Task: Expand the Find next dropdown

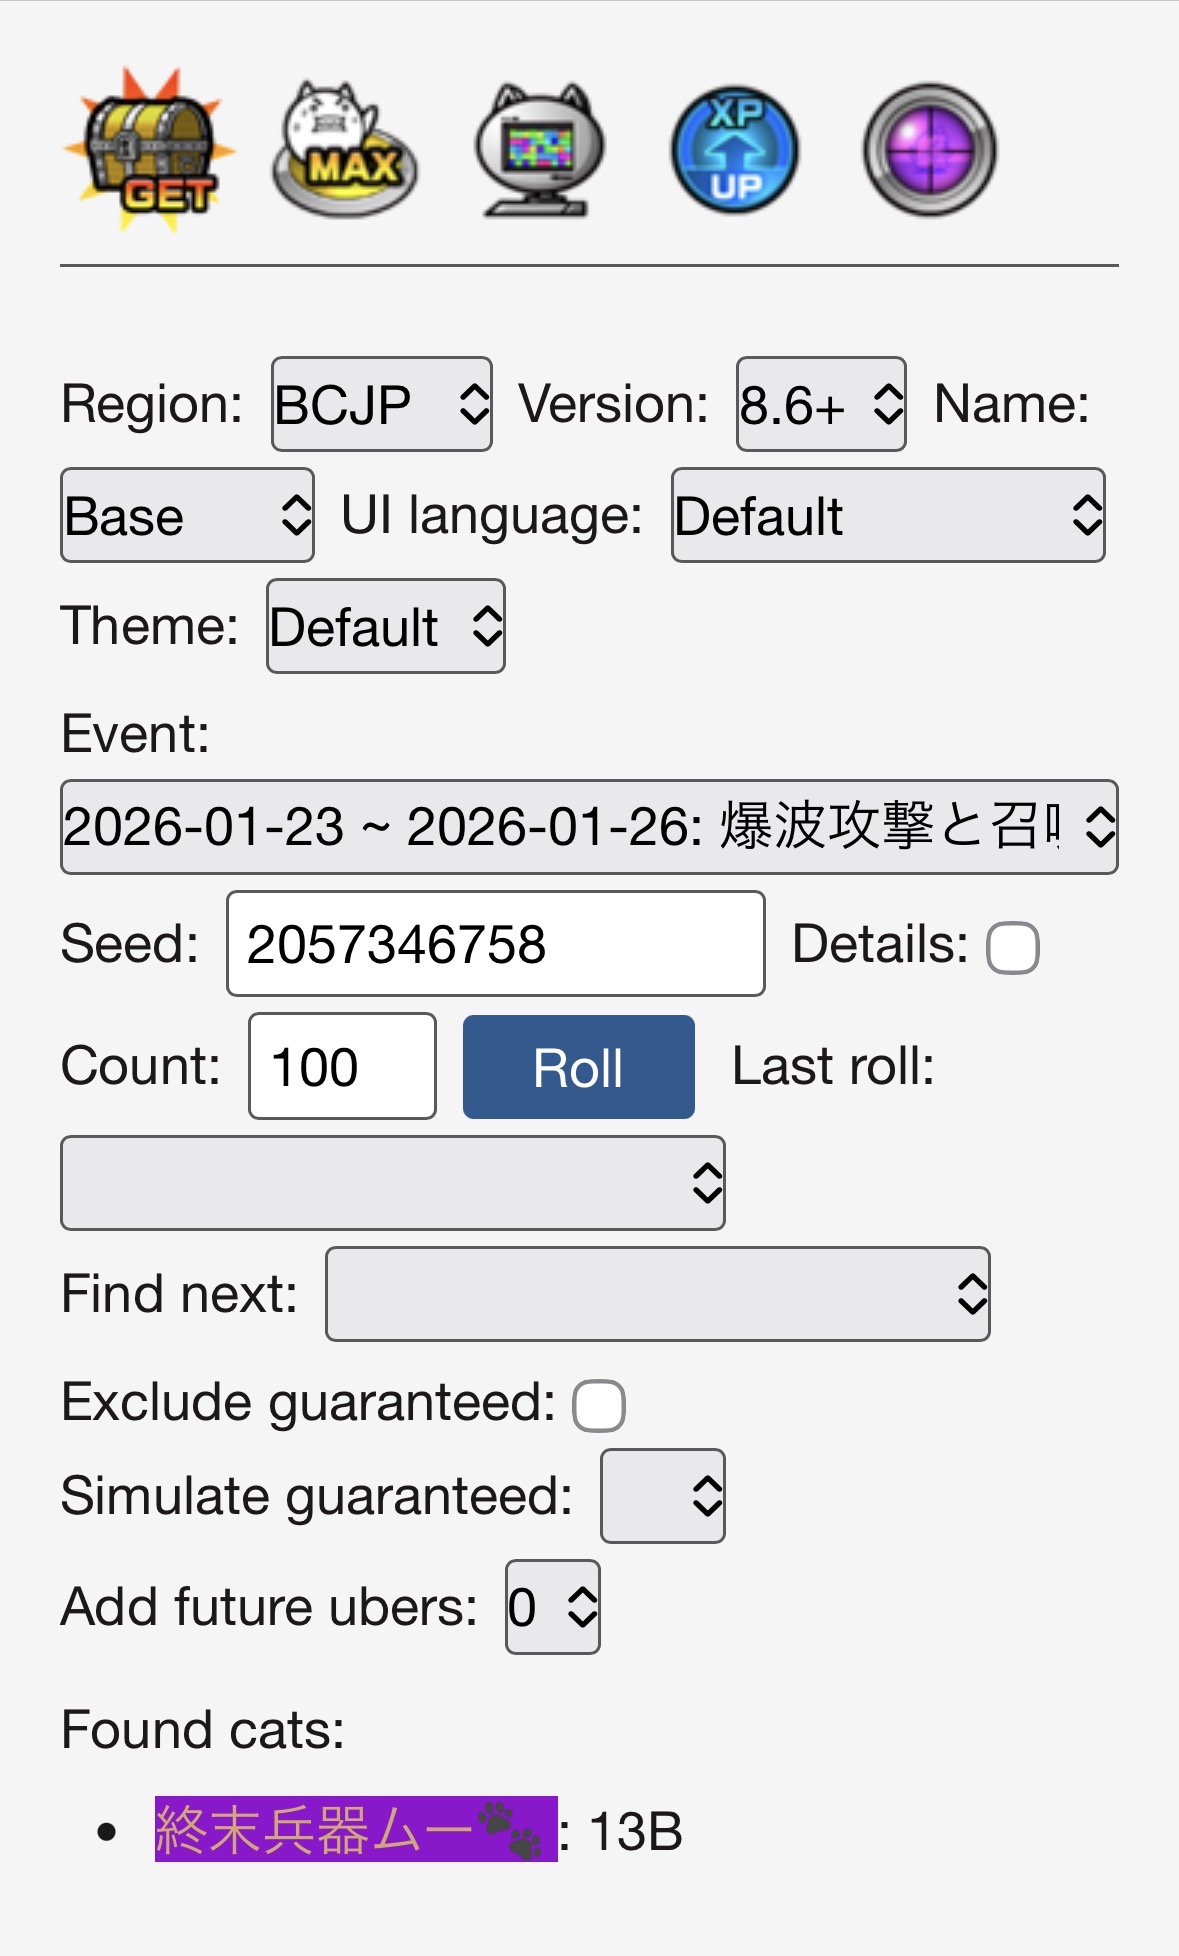Action: coord(657,1293)
